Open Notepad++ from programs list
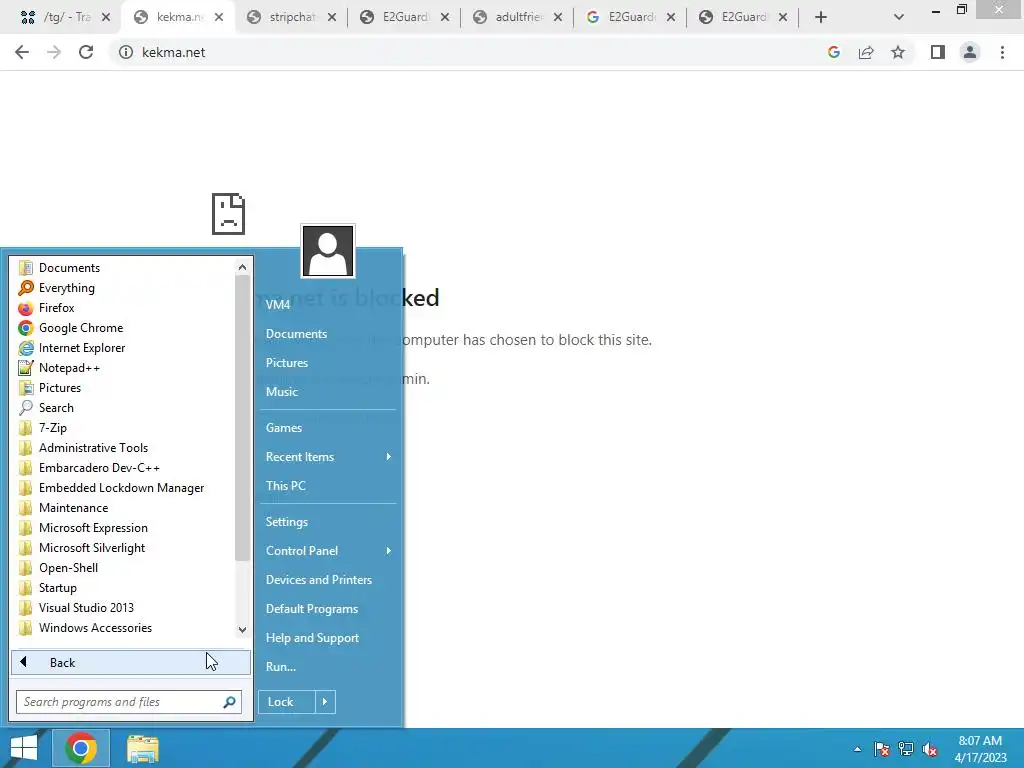 [x=69, y=368]
